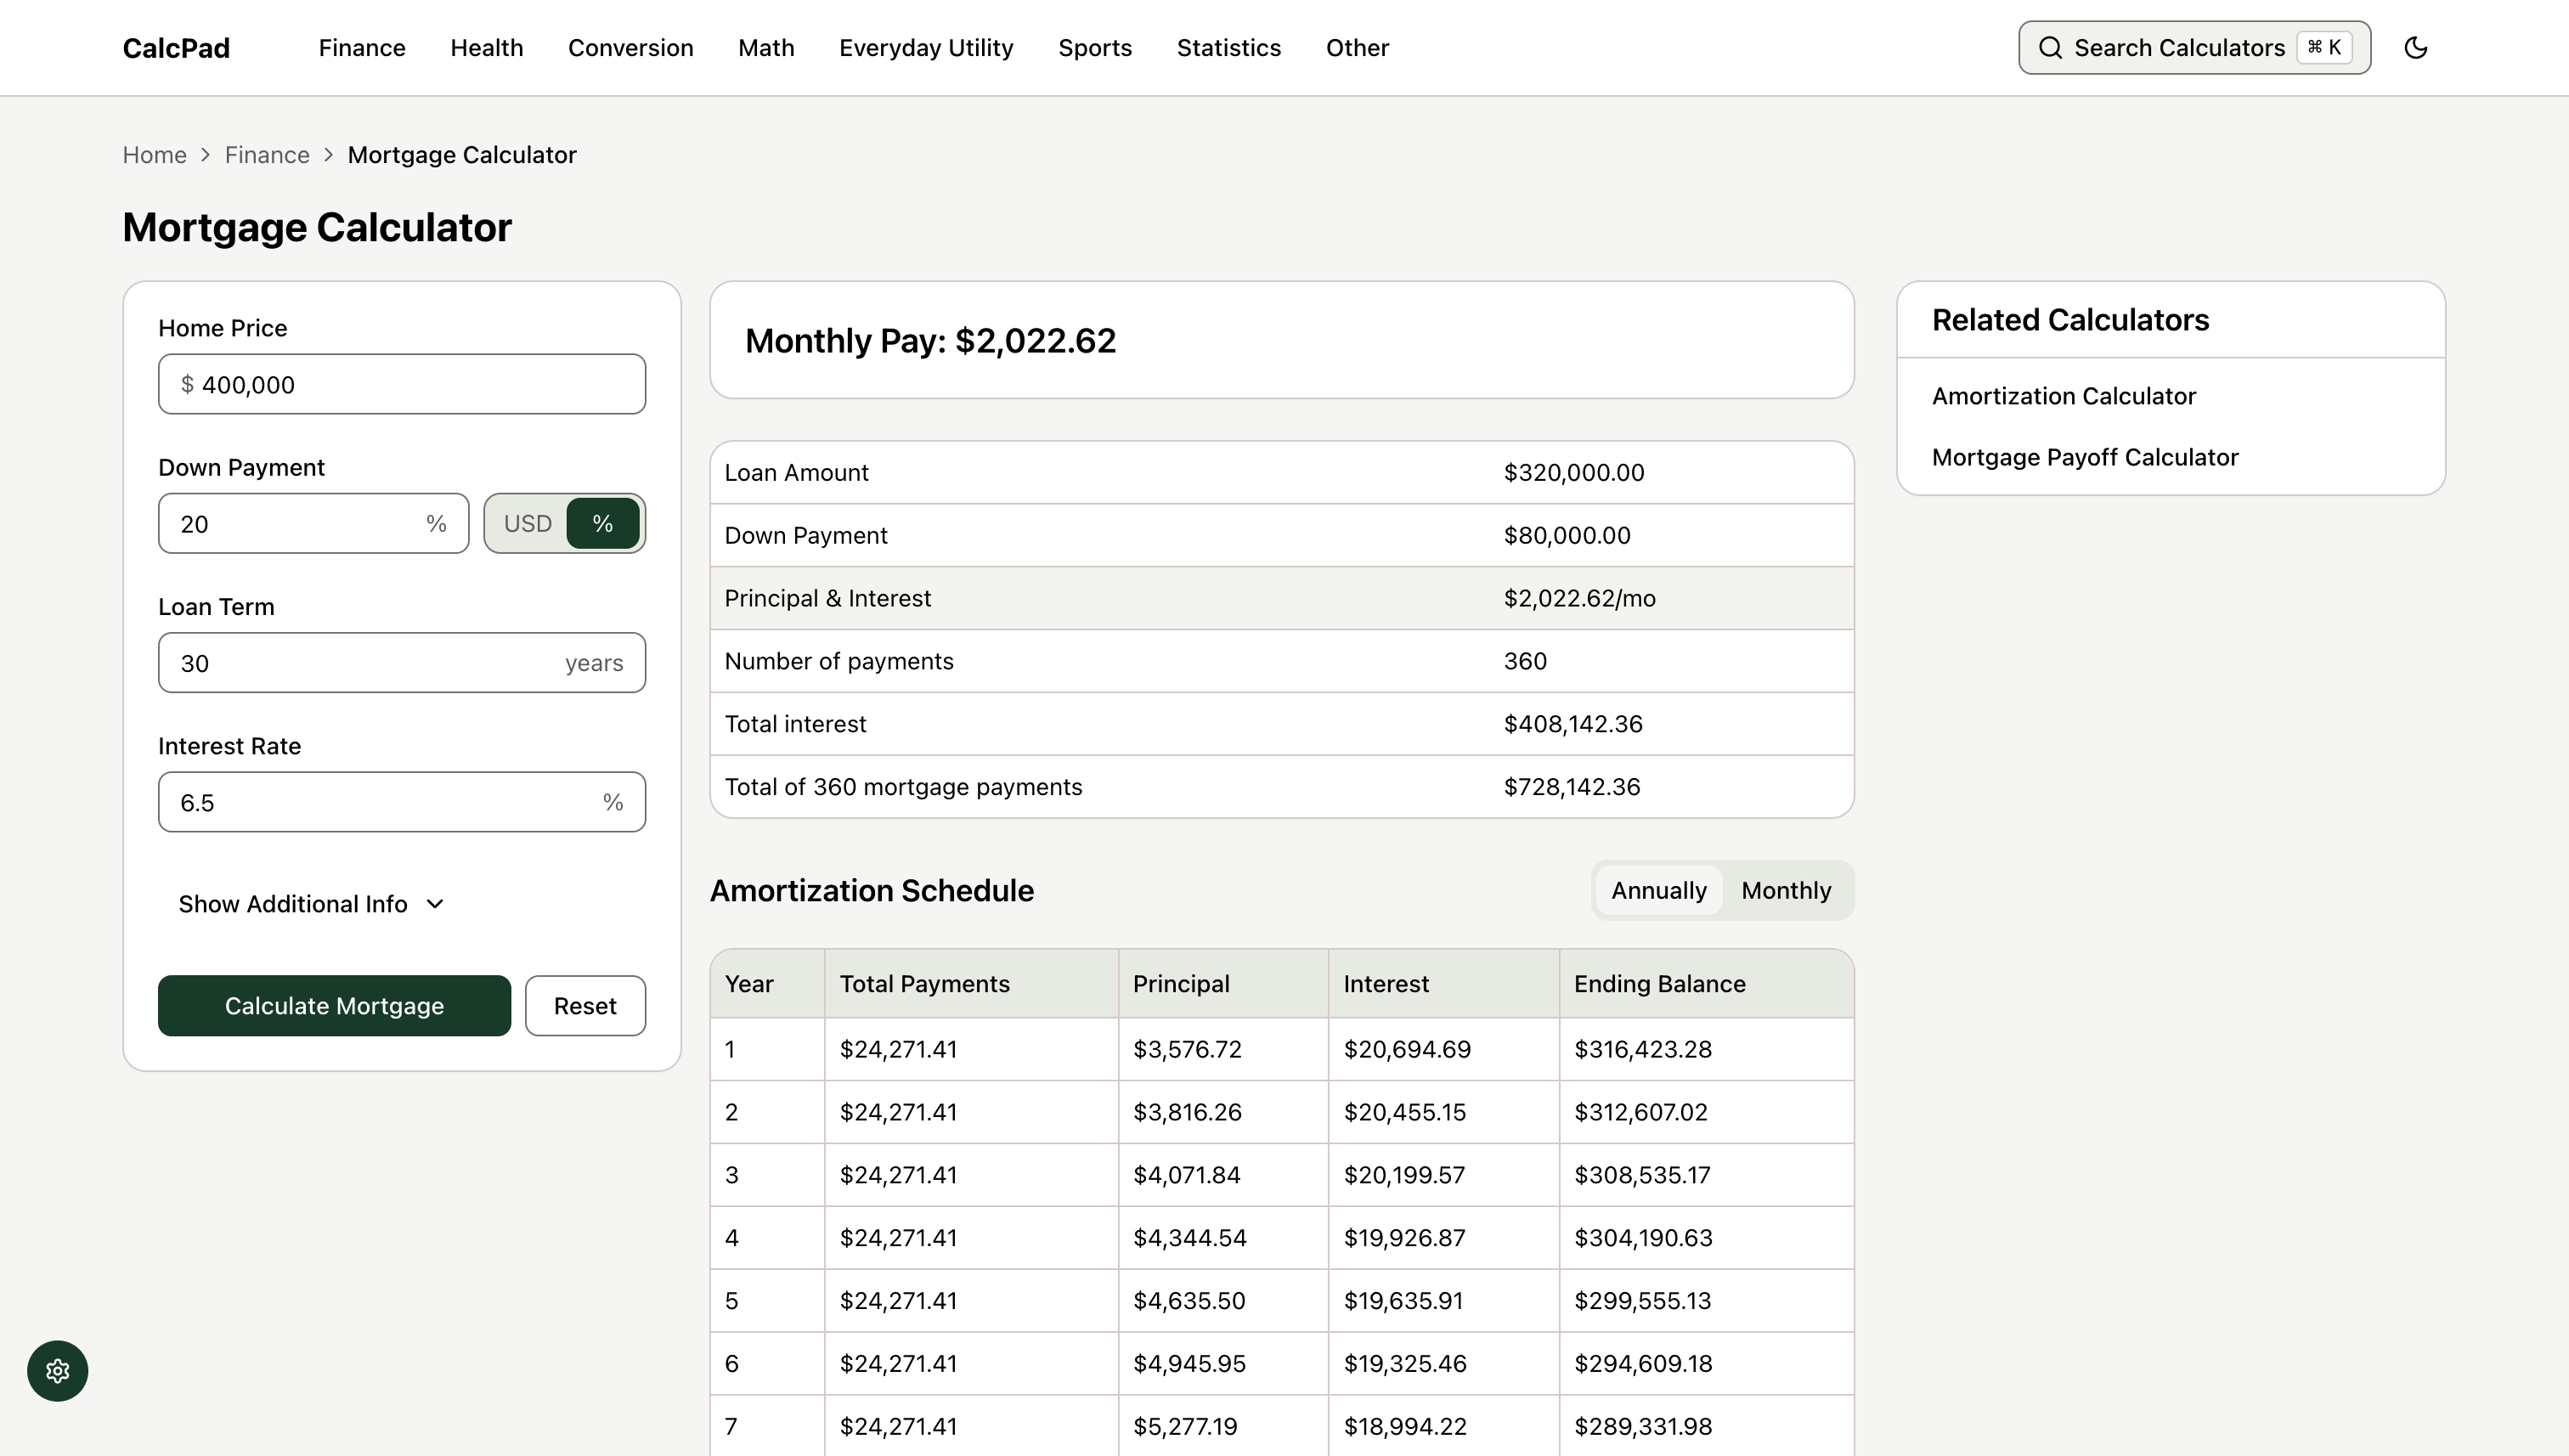Select ending balance $312,607.02

point(1640,1113)
